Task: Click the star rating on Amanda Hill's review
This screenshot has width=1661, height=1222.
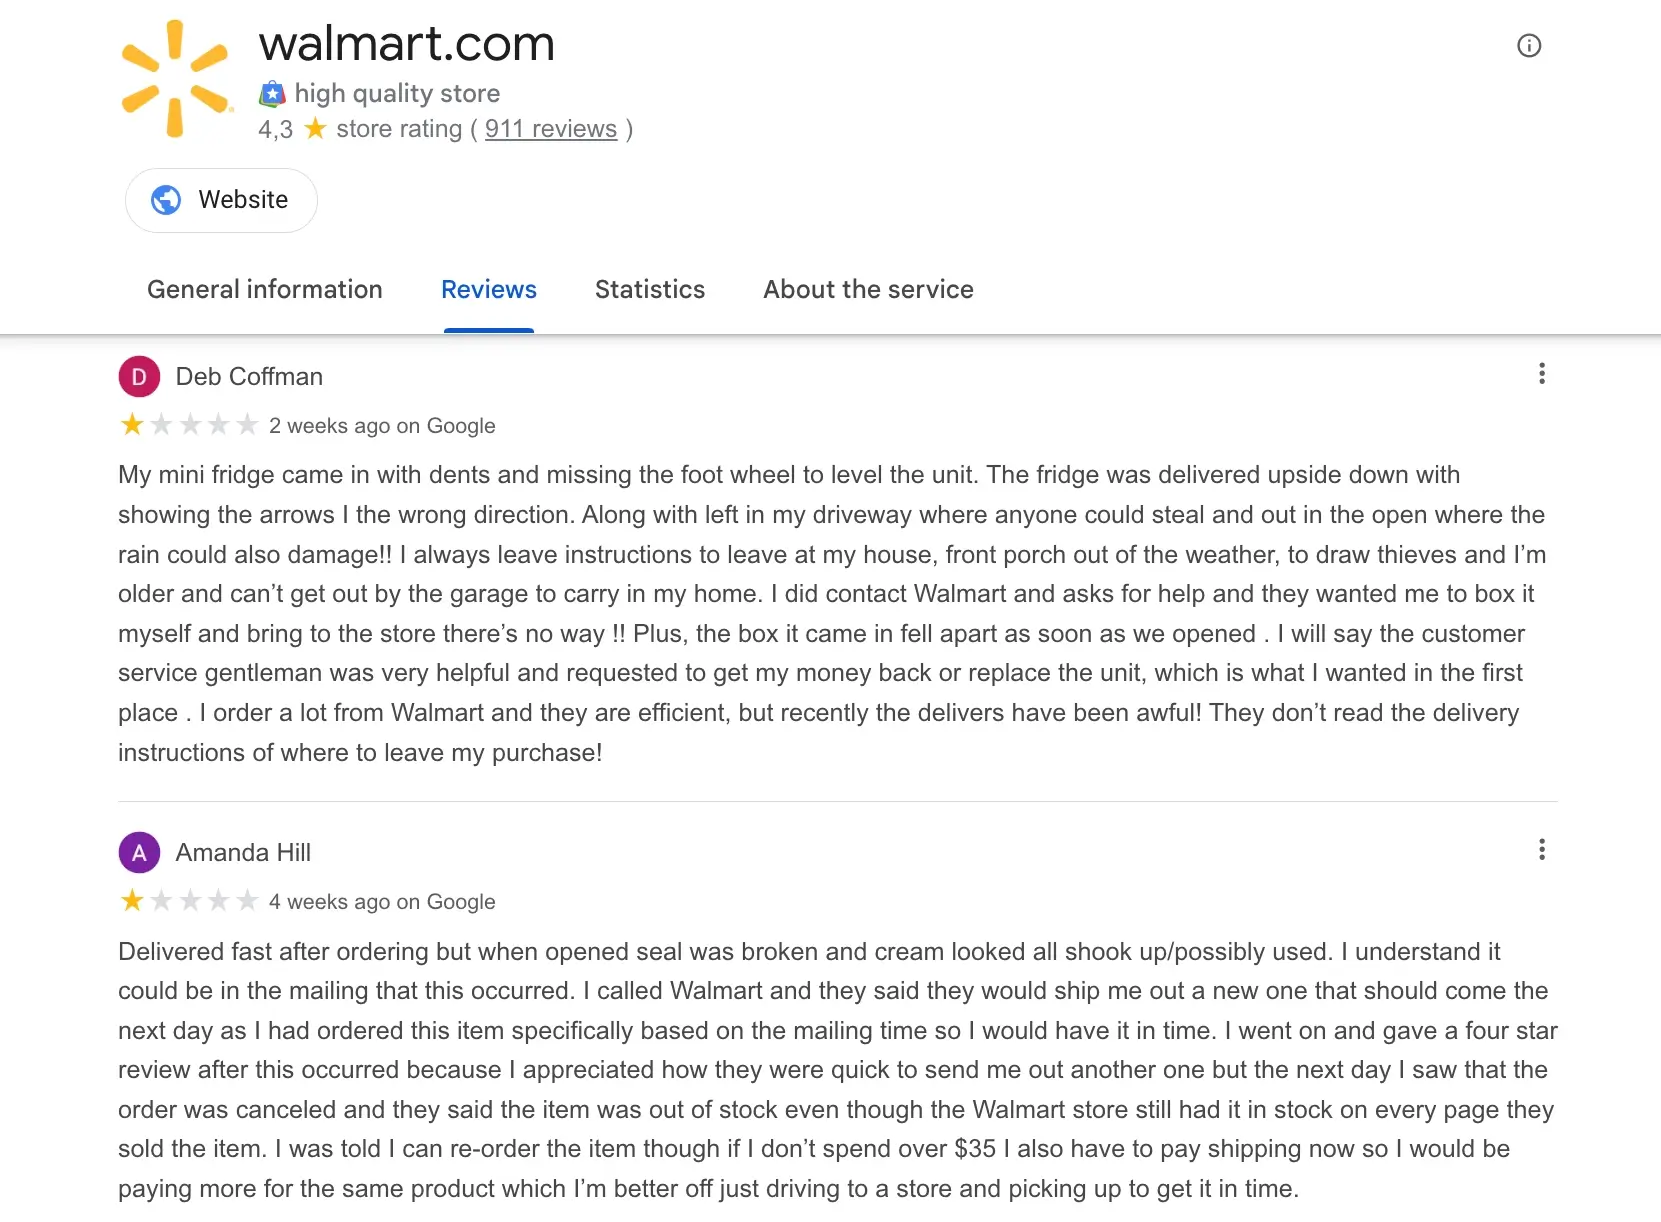Action: [x=189, y=901]
